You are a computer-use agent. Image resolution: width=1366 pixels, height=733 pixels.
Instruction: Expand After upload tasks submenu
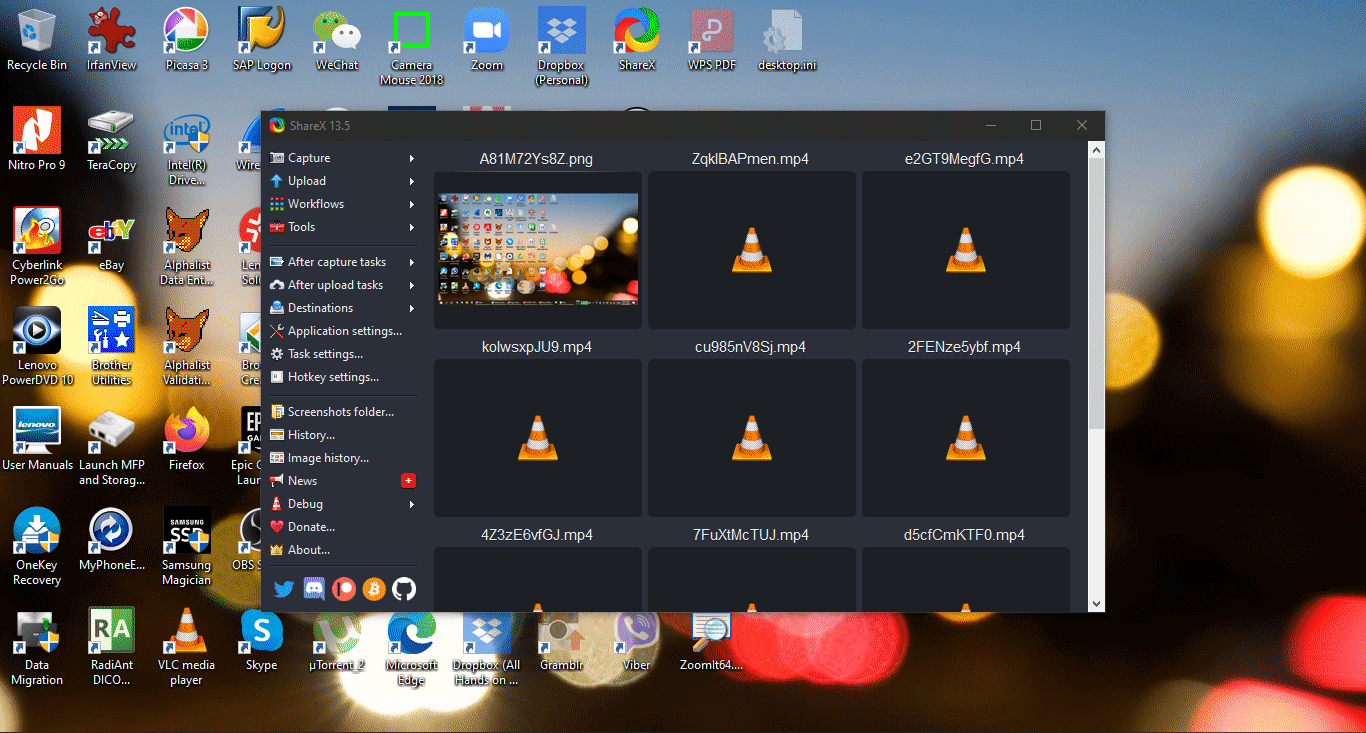click(342, 285)
